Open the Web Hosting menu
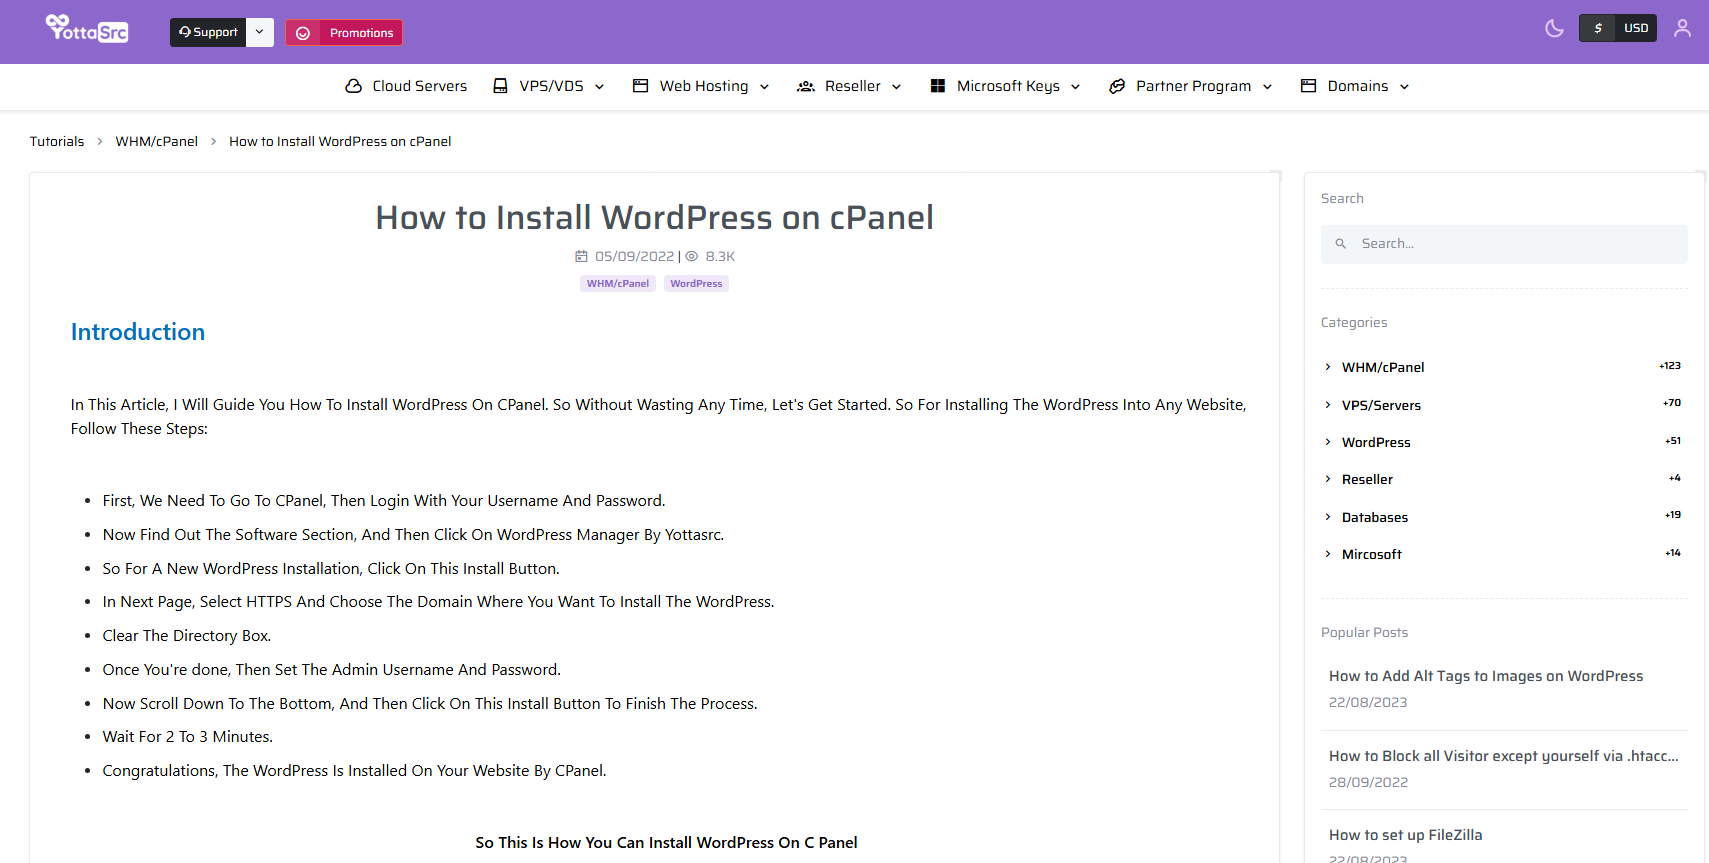1709x863 pixels. 703,86
